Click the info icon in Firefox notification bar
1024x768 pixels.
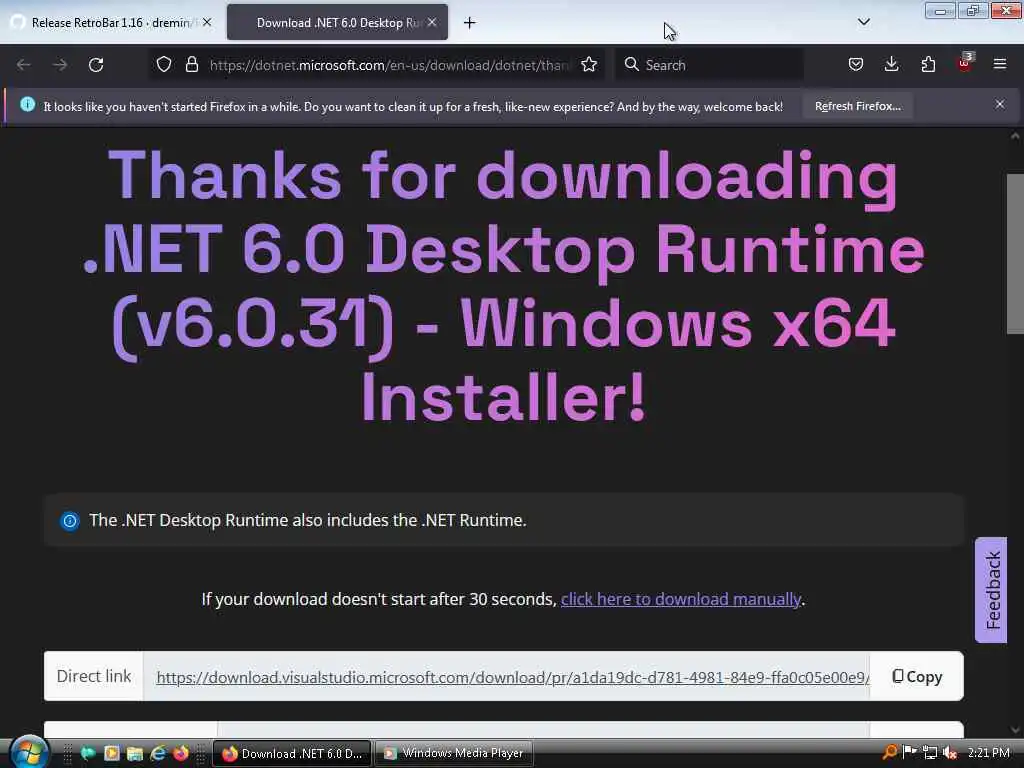tap(27, 104)
